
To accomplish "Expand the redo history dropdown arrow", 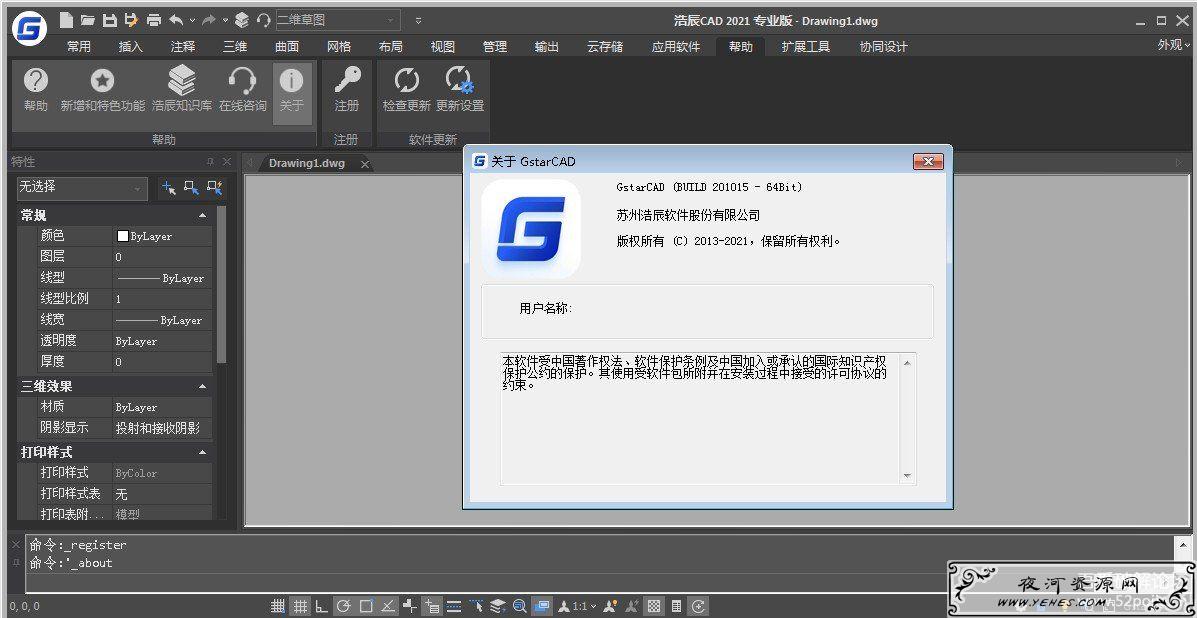I will click(x=225, y=21).
